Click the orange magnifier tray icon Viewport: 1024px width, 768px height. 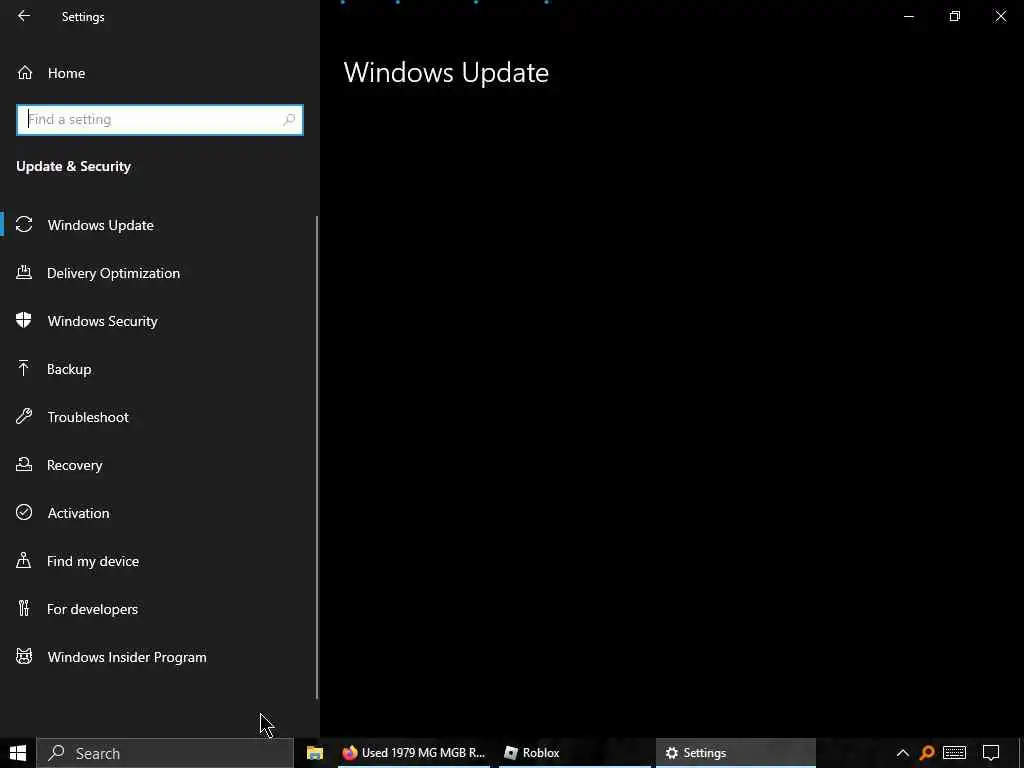(x=927, y=753)
